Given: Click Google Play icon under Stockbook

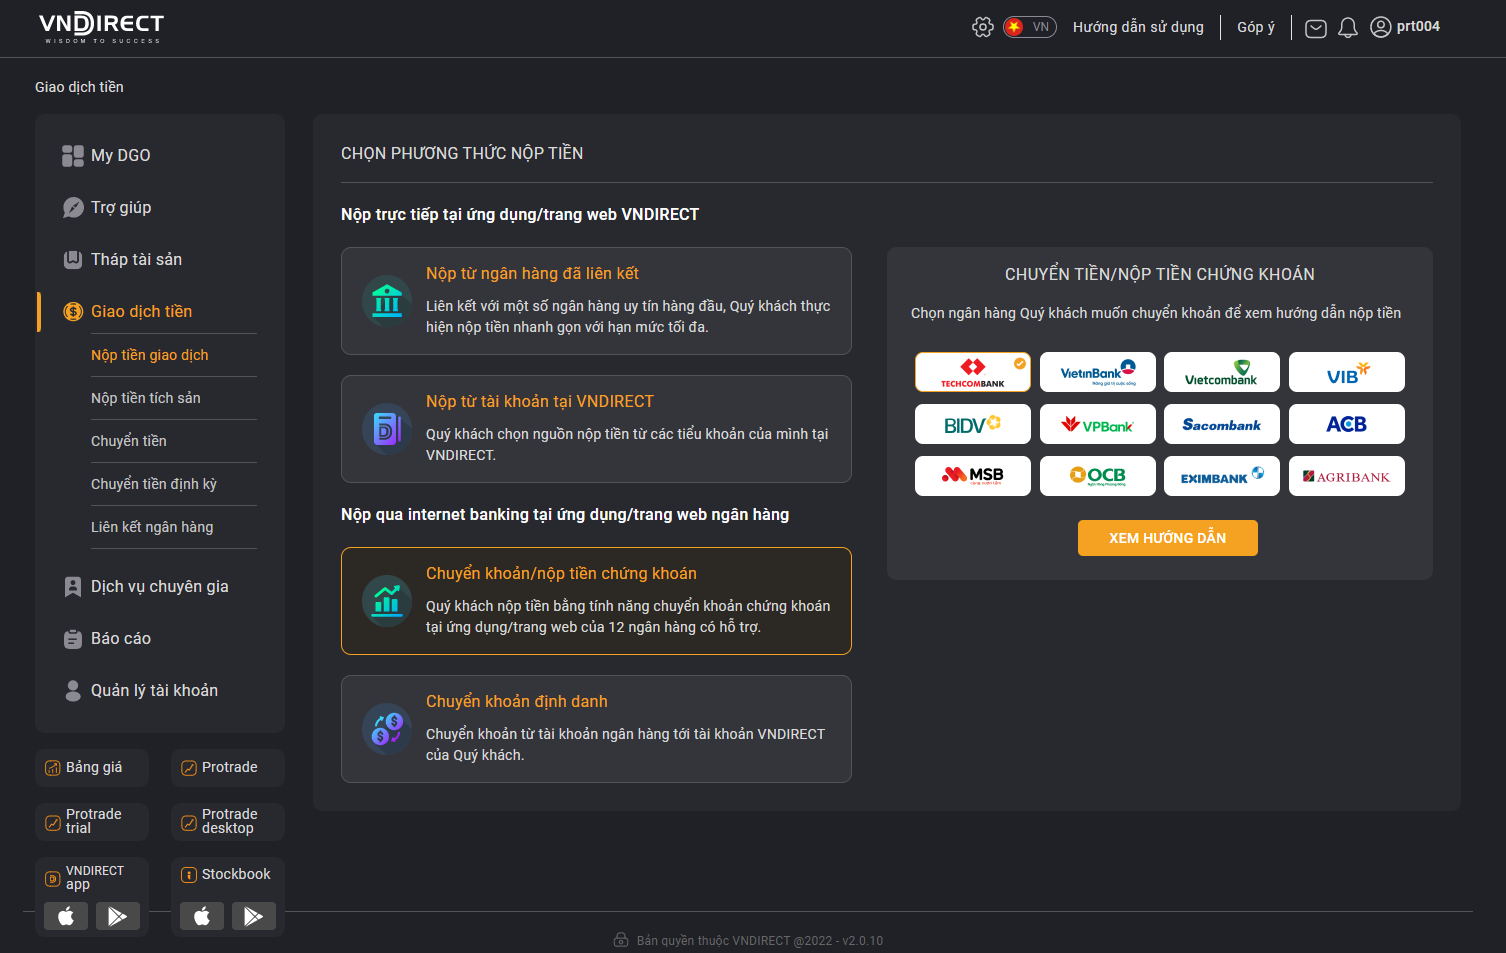Looking at the screenshot, I should (254, 916).
